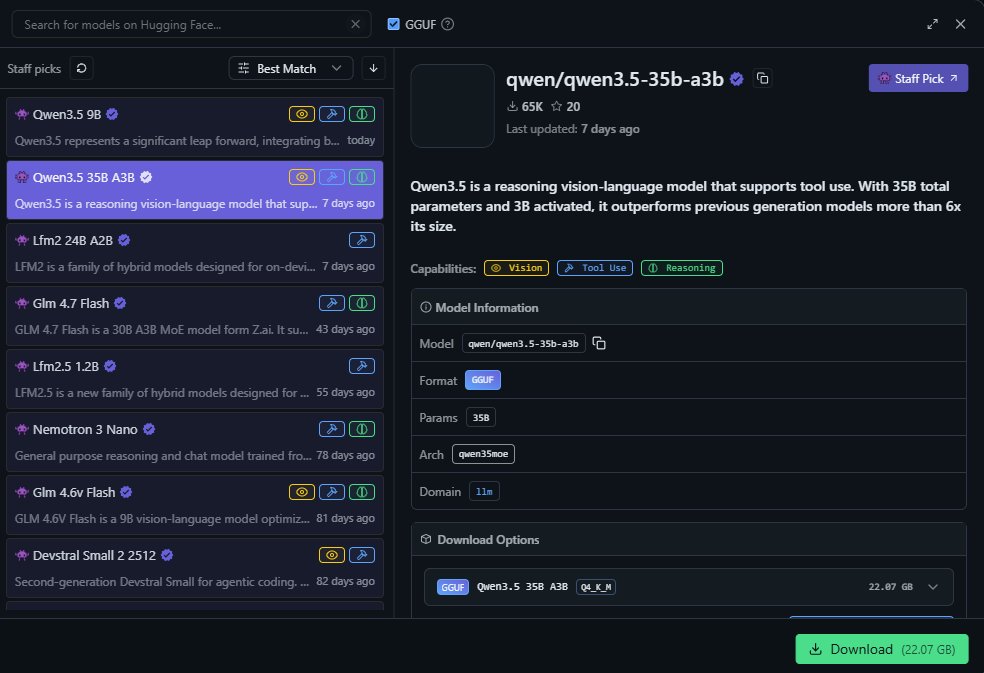Click the search models input field
Screen dimensions: 984x673
tap(191, 24)
